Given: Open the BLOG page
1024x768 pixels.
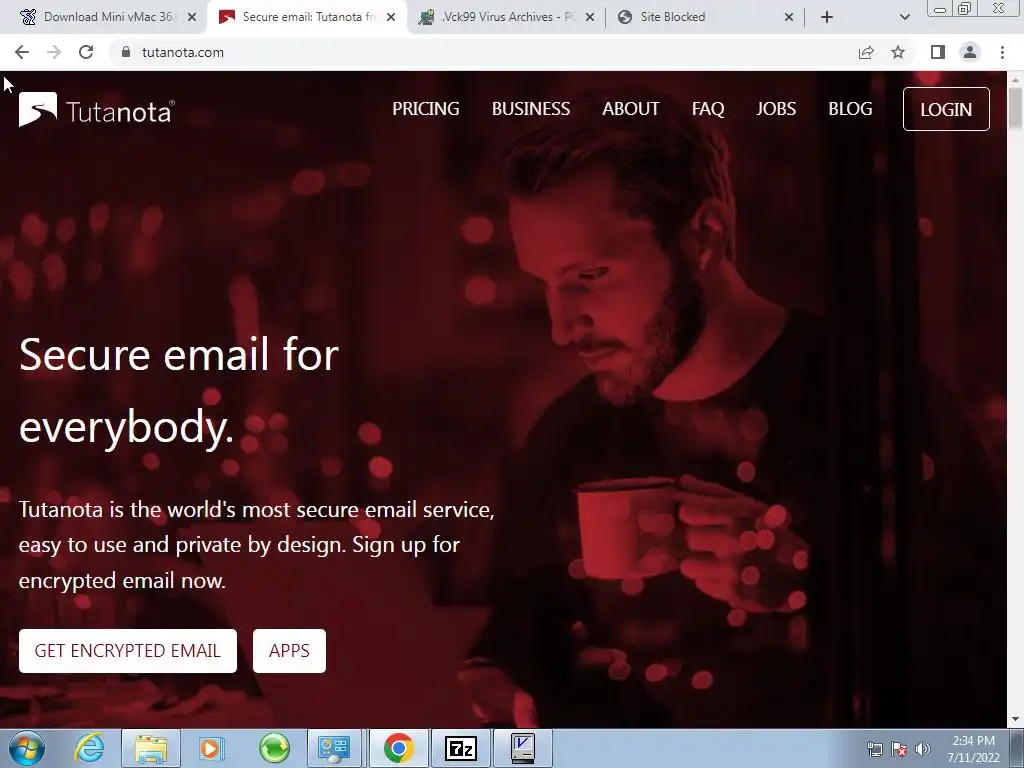Looking at the screenshot, I should pyautogui.click(x=850, y=109).
